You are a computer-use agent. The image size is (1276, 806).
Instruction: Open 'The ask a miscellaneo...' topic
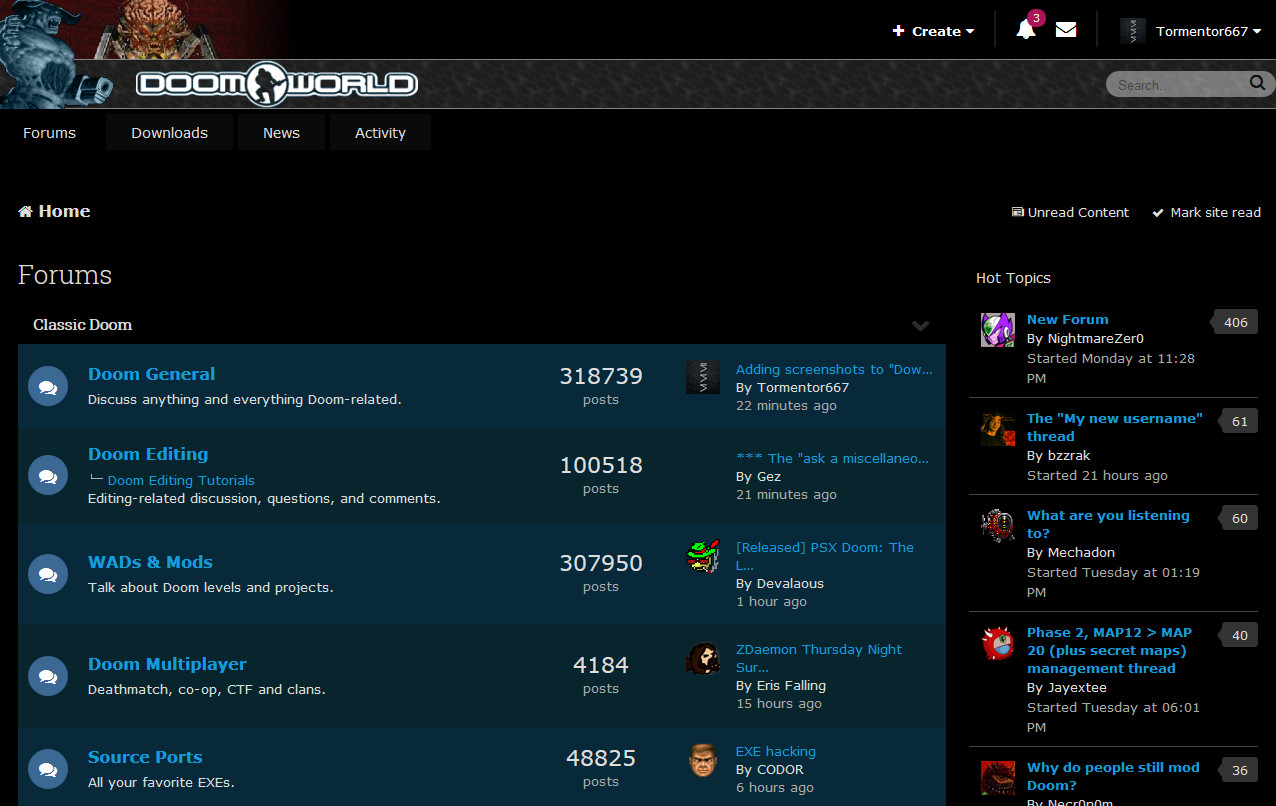(832, 458)
